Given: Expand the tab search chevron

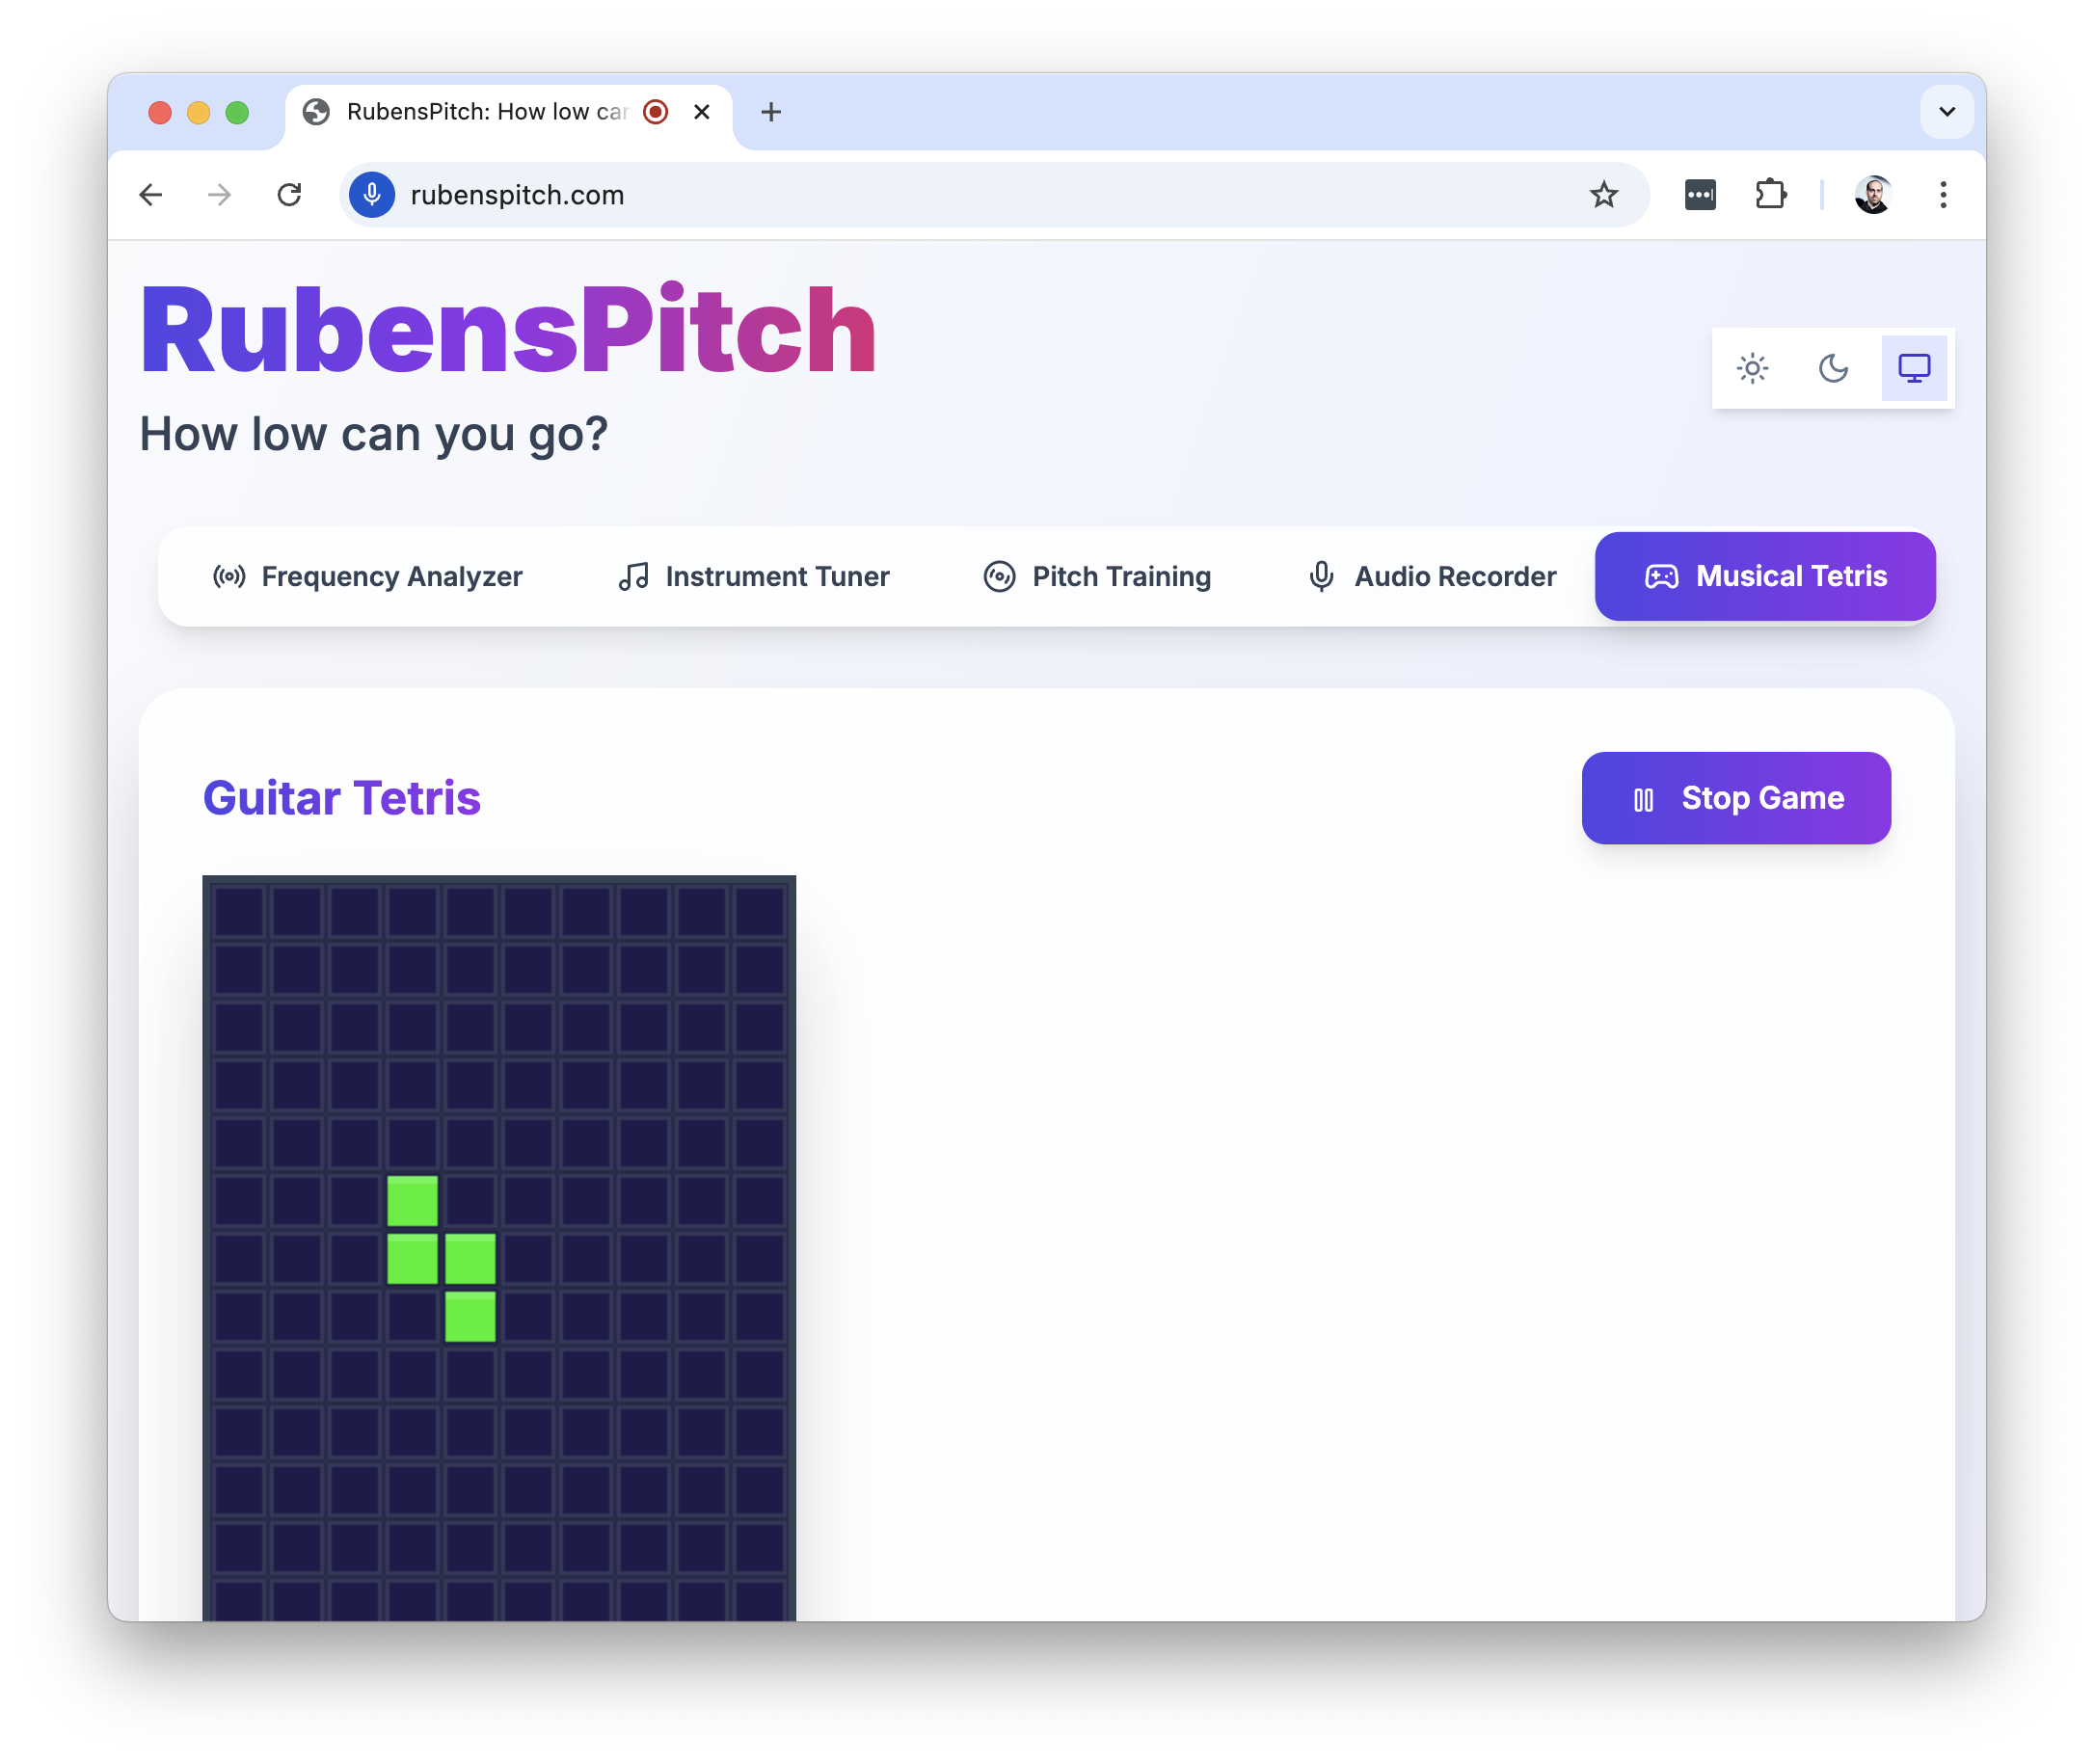Looking at the screenshot, I should tap(1946, 112).
